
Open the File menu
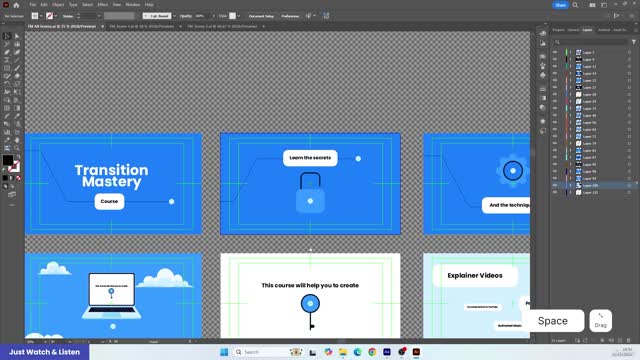32,5
